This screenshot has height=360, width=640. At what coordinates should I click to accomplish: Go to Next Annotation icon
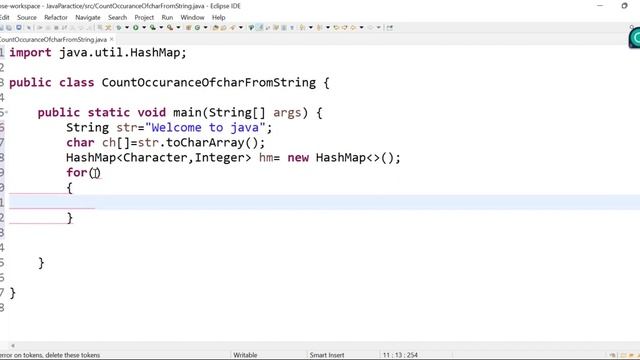(x=302, y=28)
